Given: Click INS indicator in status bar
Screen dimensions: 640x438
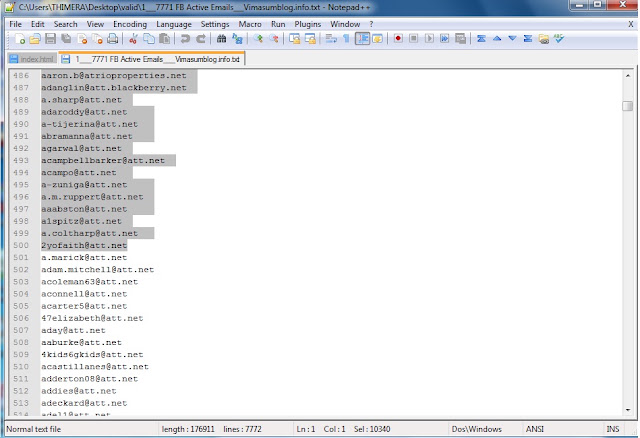Looking at the screenshot, I should 613,429.
